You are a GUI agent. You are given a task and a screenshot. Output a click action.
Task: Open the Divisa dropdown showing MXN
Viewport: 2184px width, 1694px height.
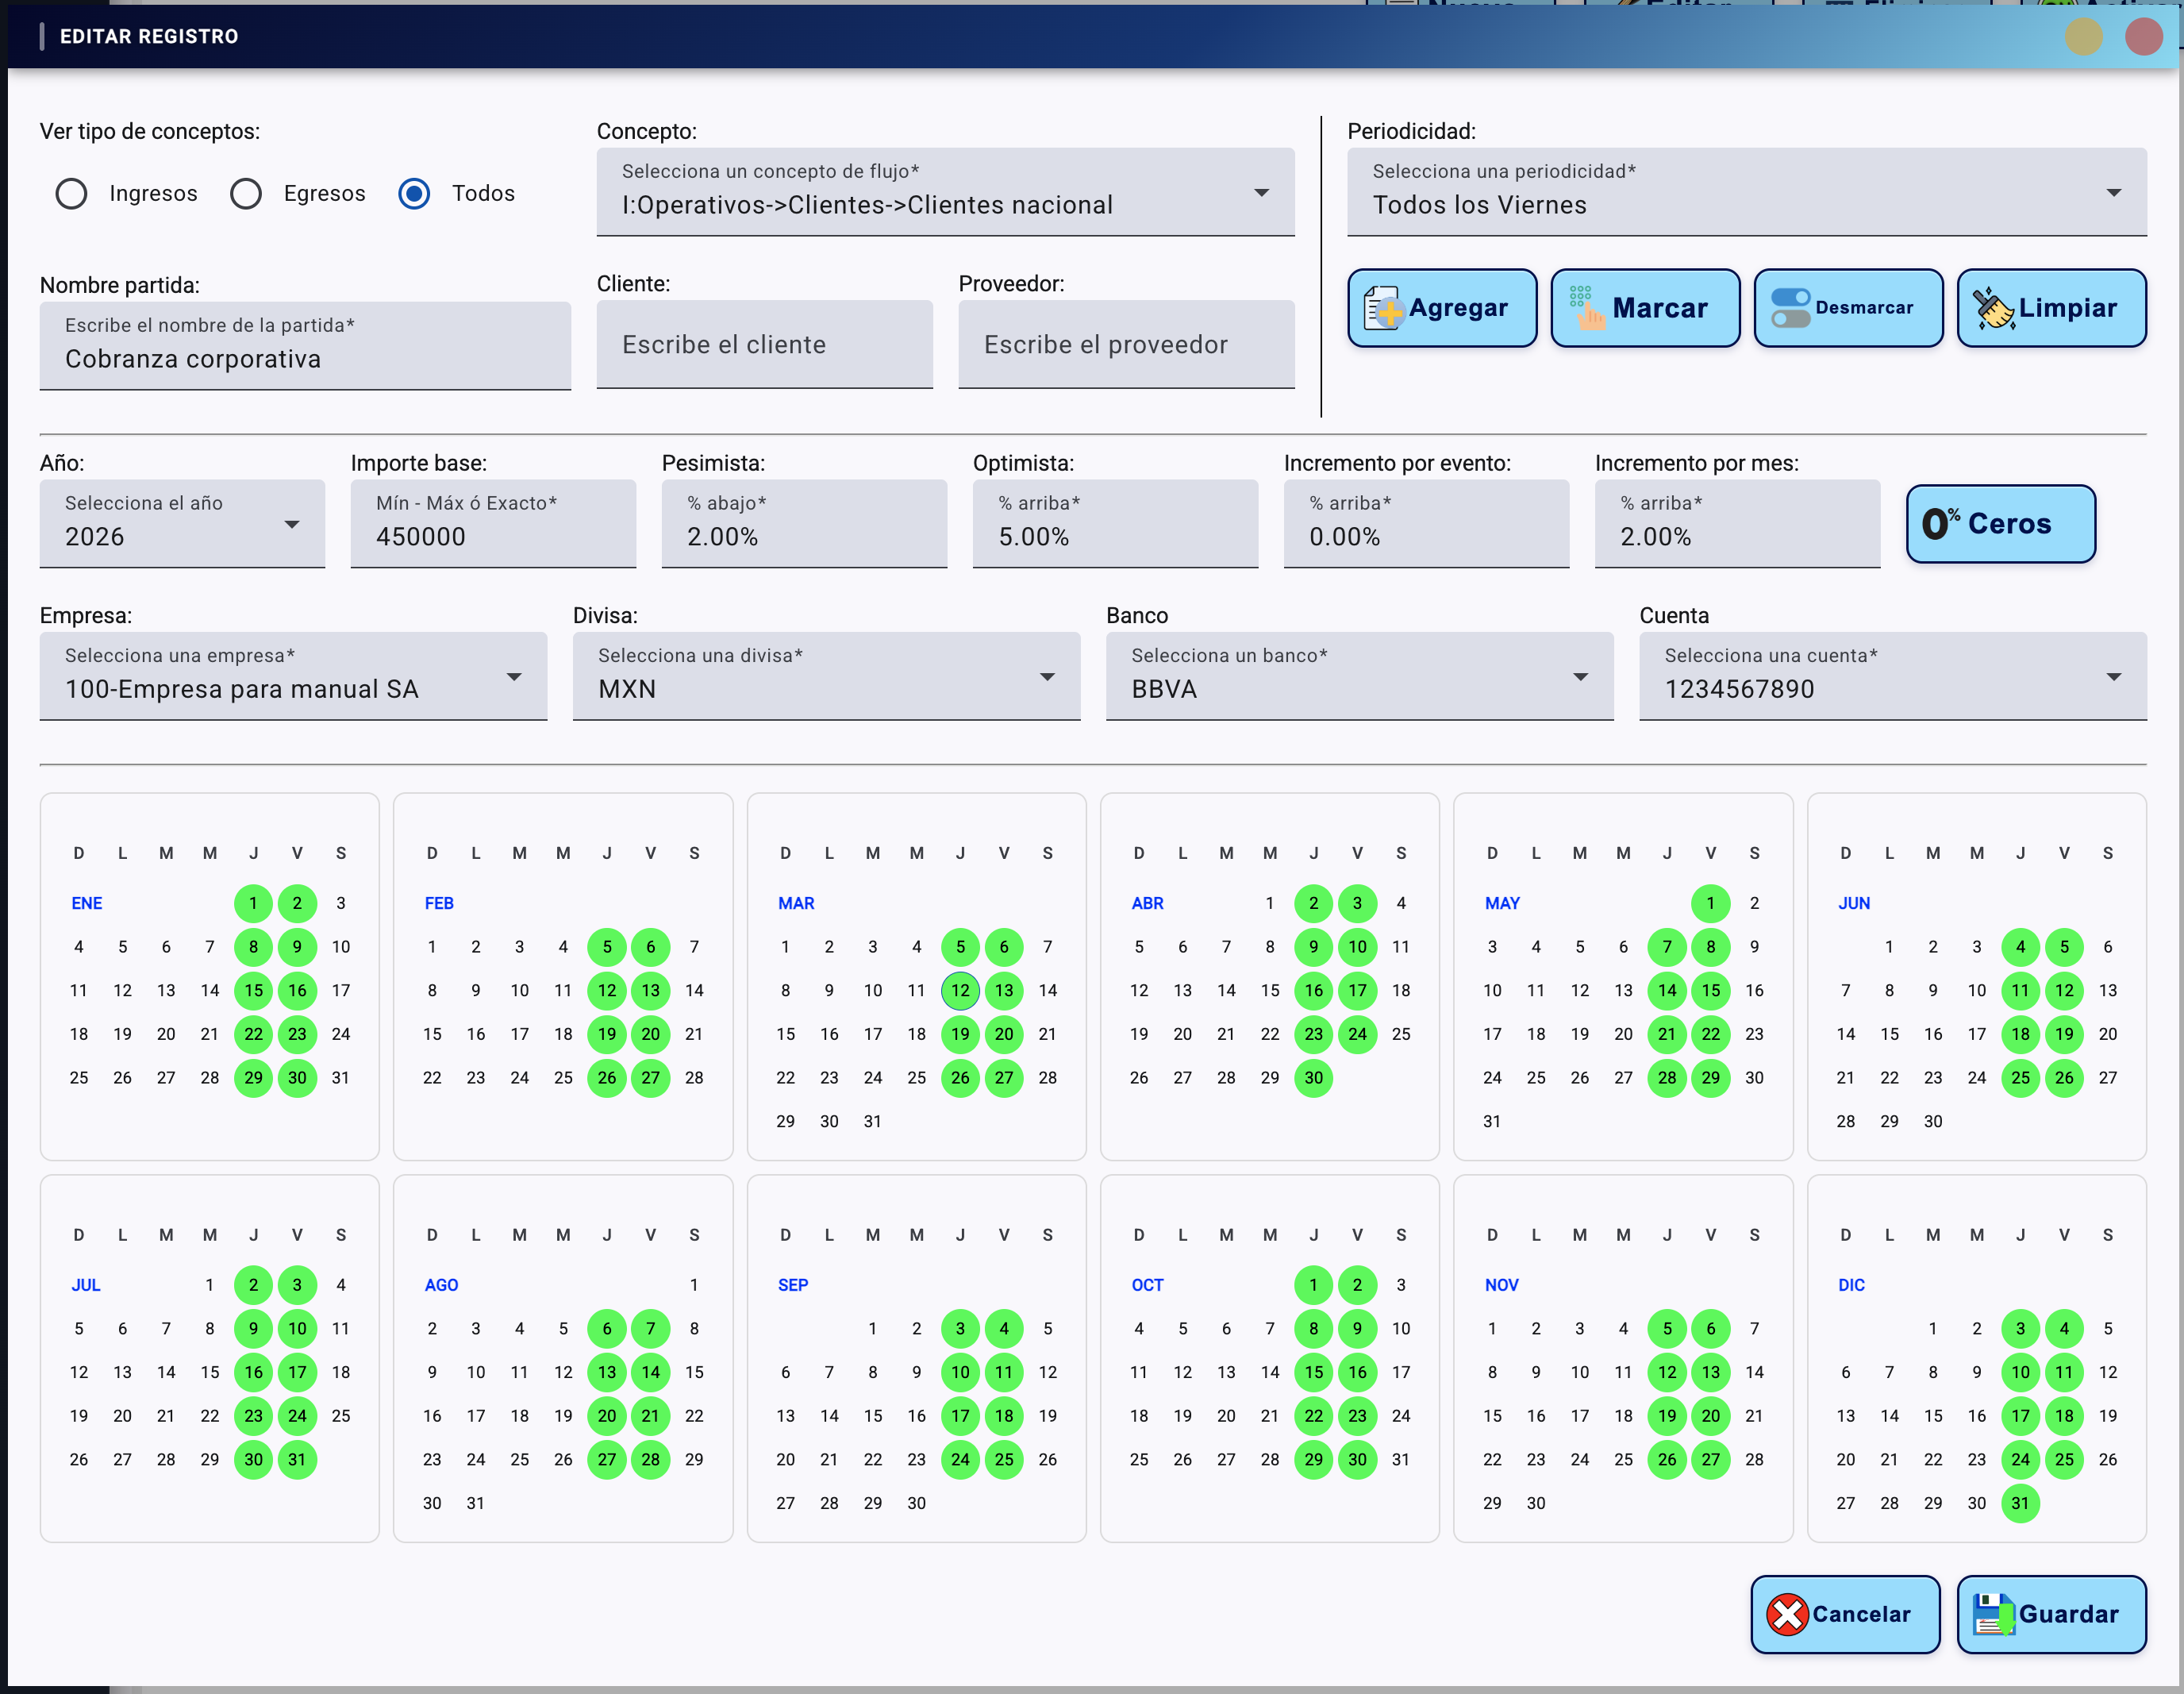pos(826,677)
